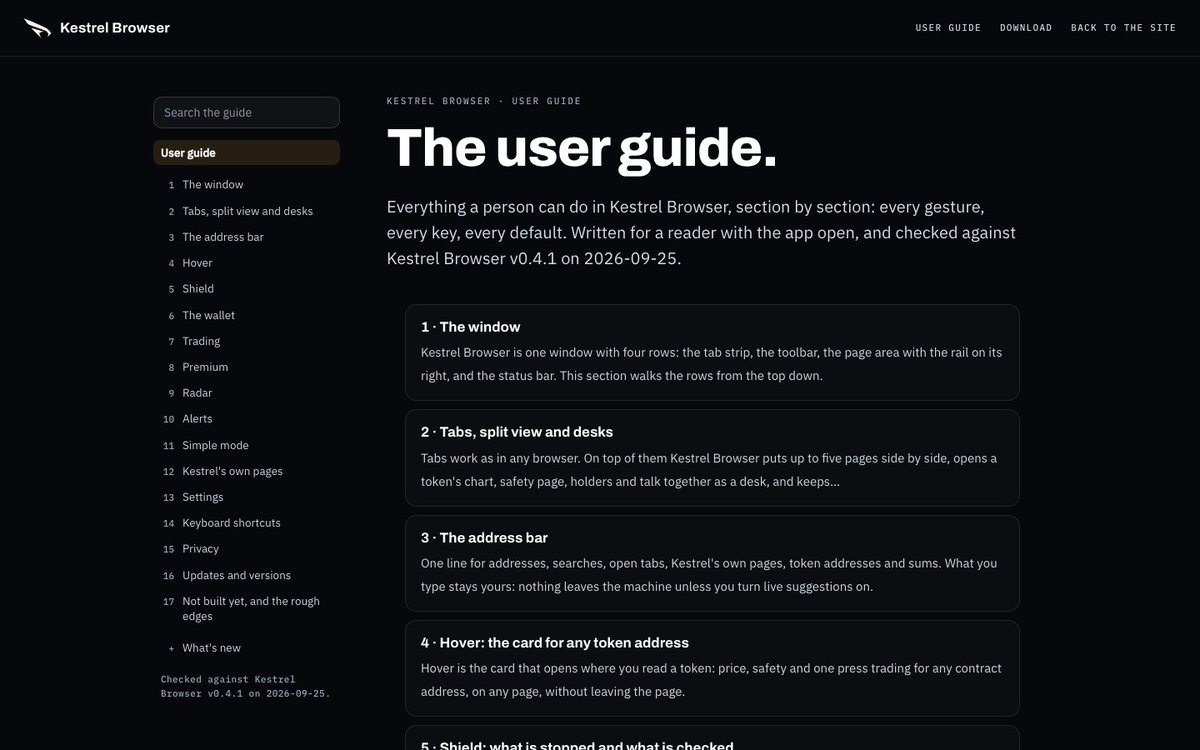This screenshot has width=1200, height=750.
Task: Open sidebar item 13 Settings
Action: pyautogui.click(x=246, y=497)
